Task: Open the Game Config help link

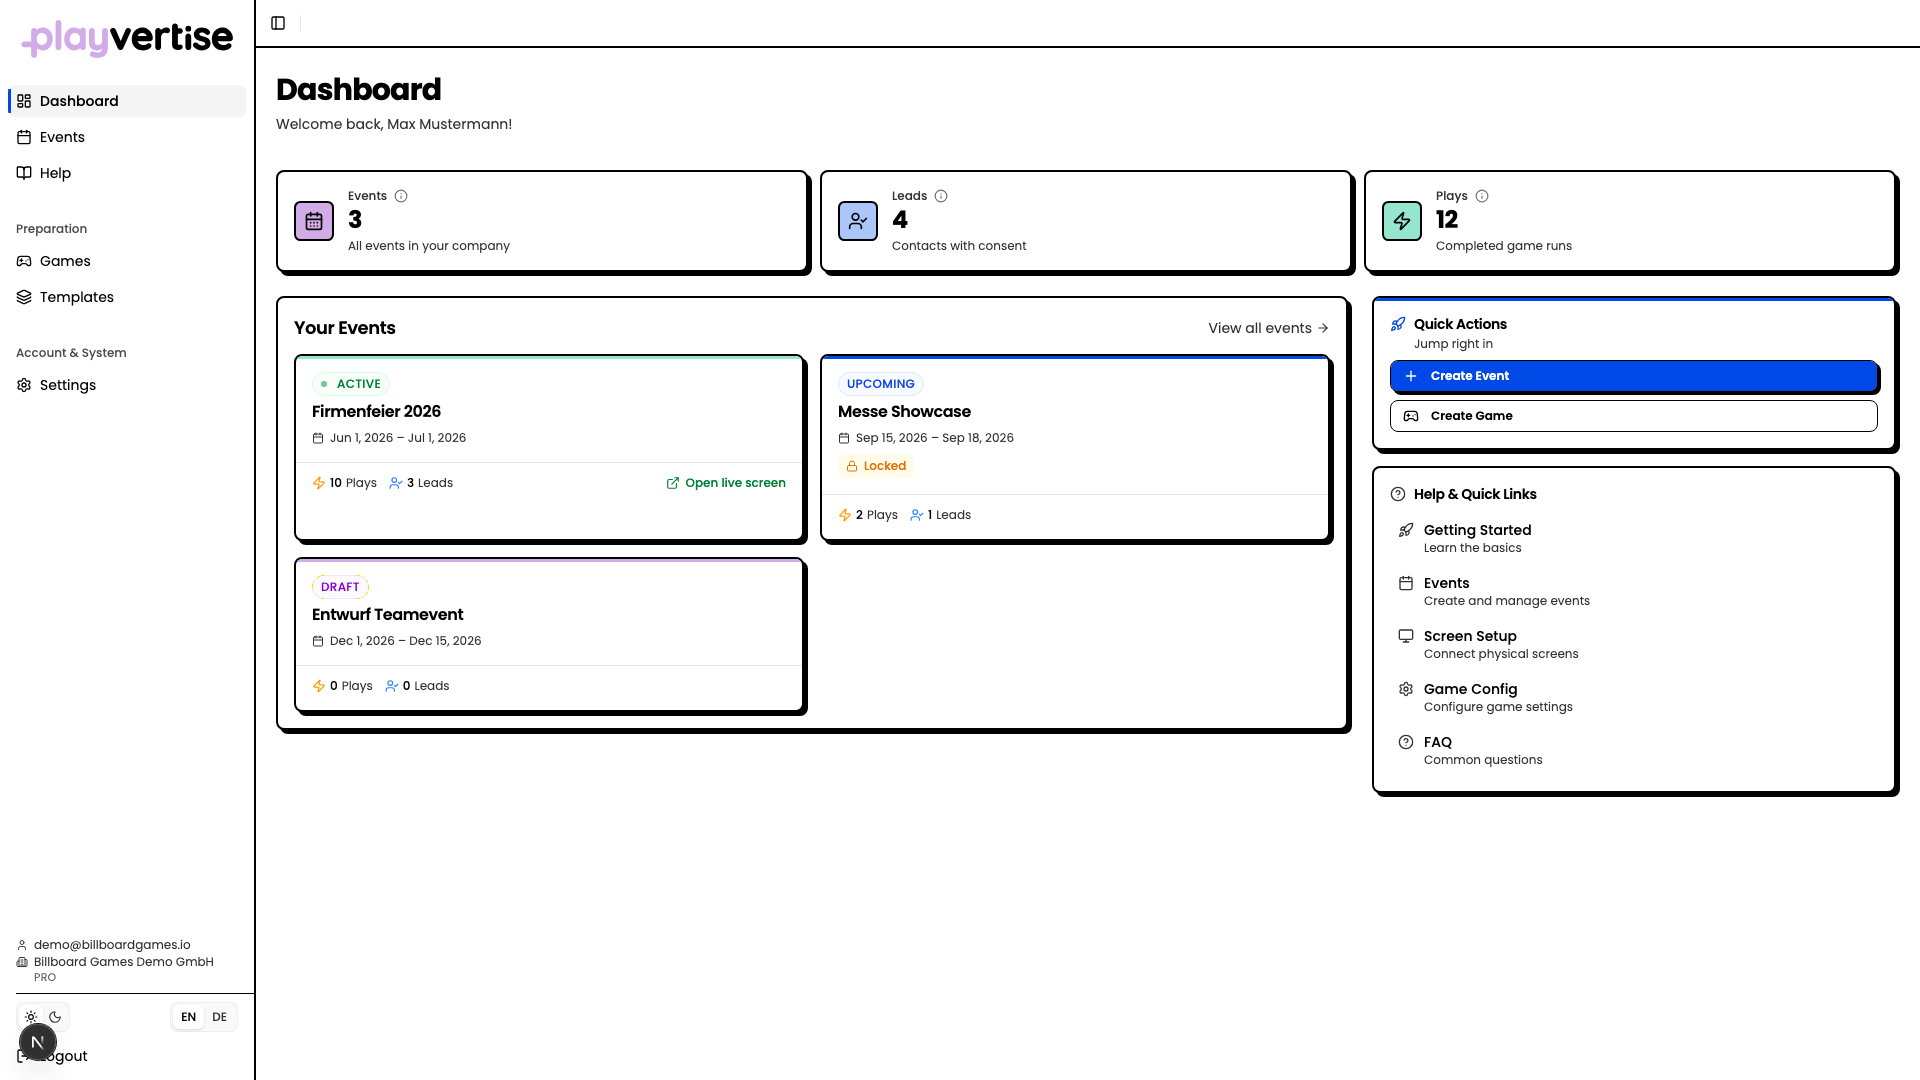Action: pos(1634,697)
